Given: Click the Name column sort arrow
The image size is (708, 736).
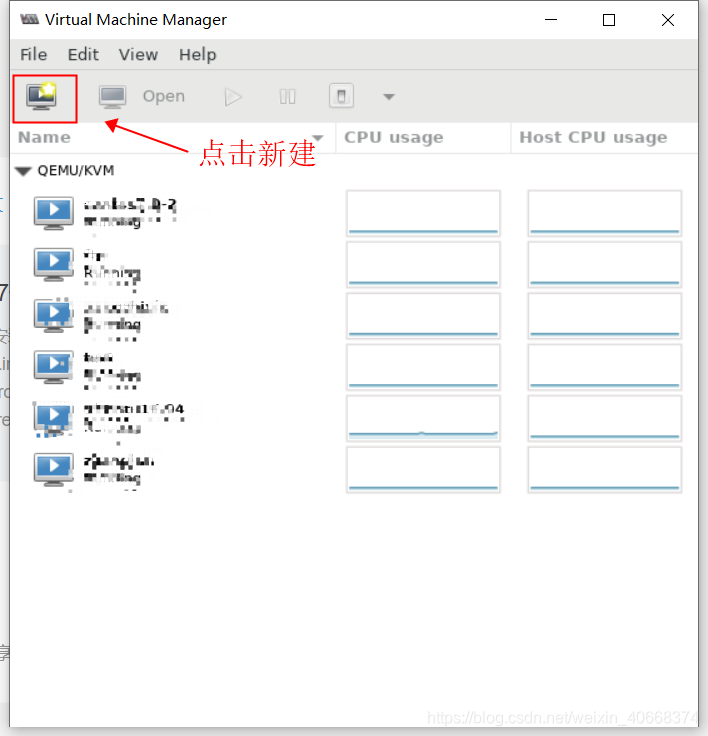Looking at the screenshot, I should click(318, 138).
